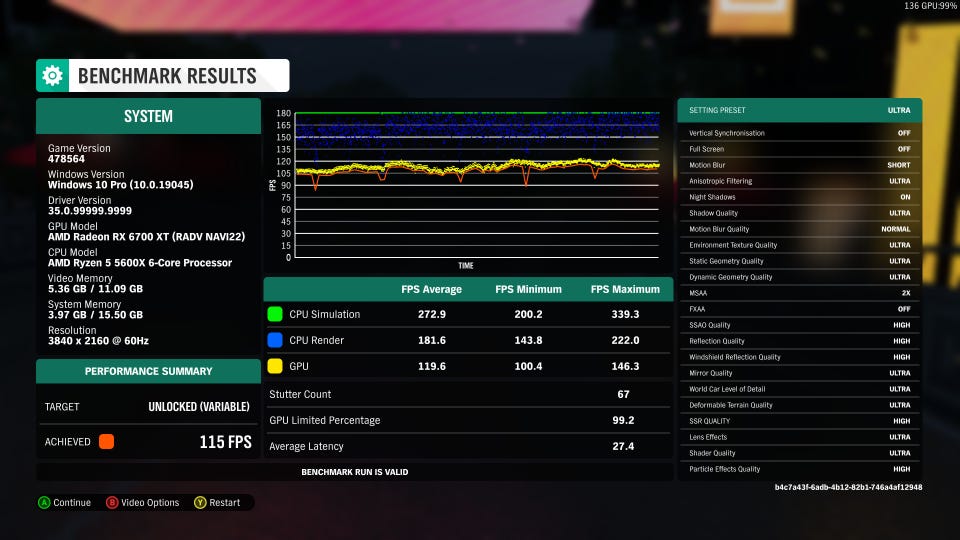Click the FXAA OFF value
The image size is (960, 540).
[904, 309]
